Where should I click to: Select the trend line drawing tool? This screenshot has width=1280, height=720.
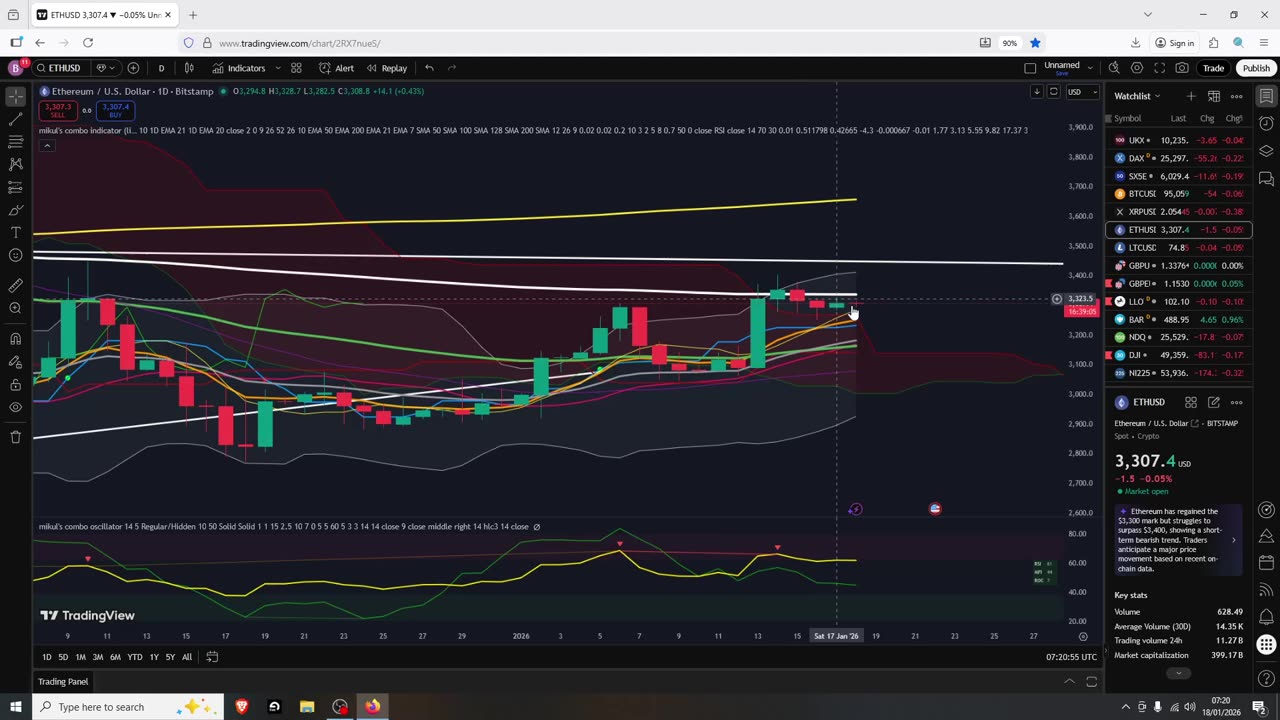point(15,119)
